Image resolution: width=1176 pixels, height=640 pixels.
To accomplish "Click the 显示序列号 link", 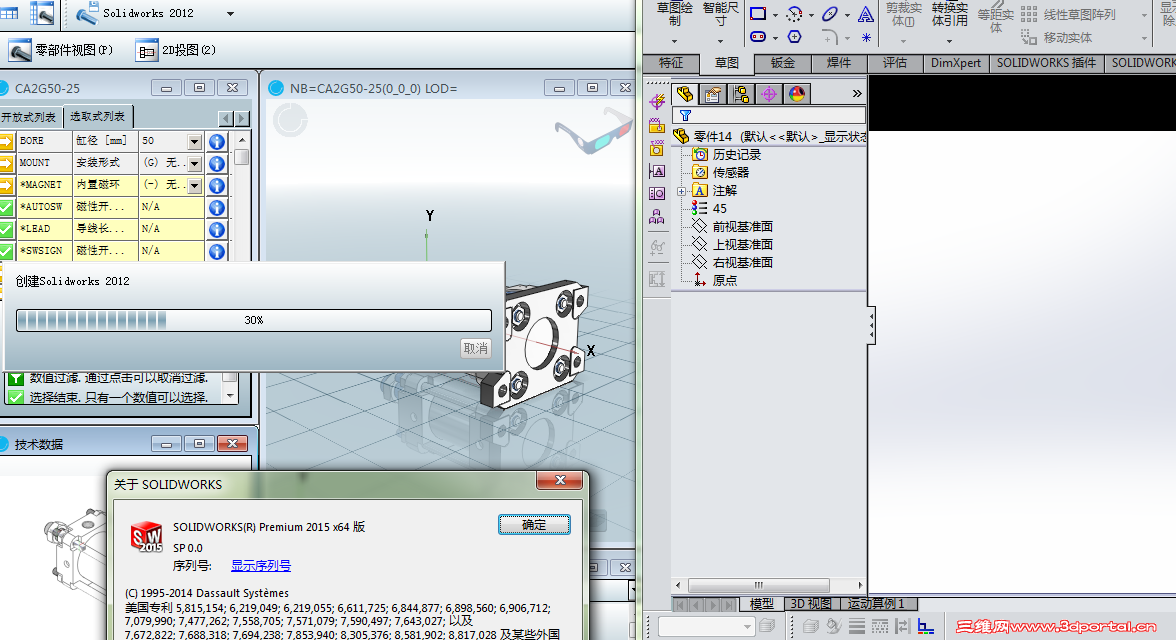I will click(x=261, y=566).
